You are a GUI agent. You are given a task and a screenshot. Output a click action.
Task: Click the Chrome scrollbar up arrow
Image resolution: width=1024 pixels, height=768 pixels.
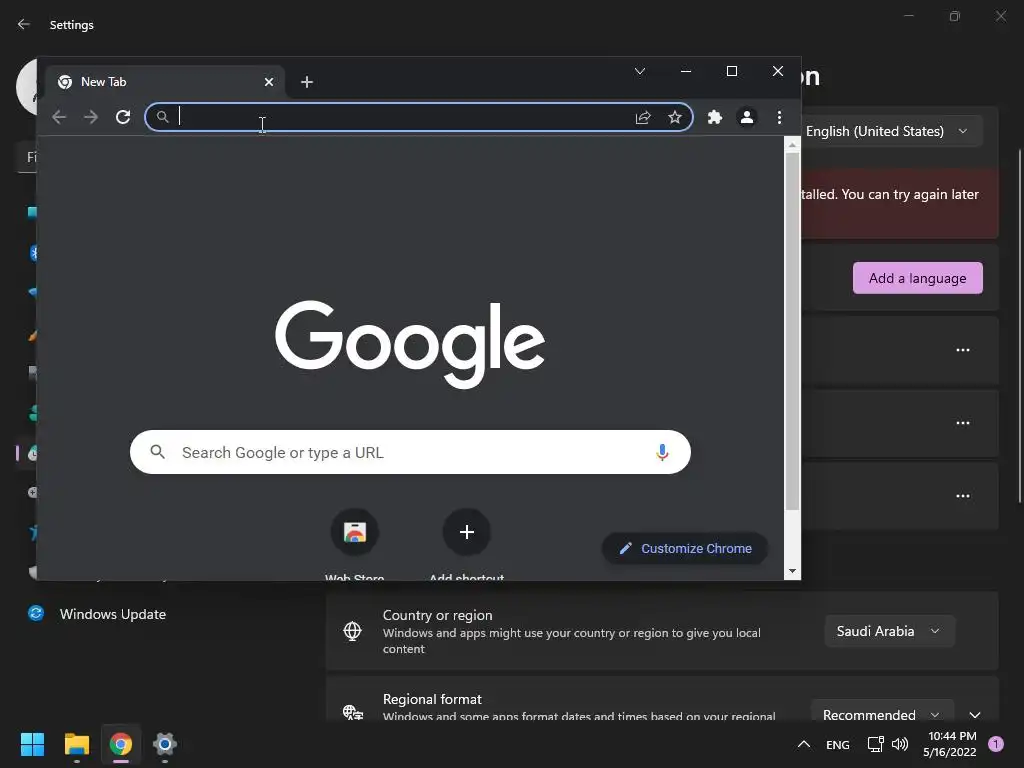[792, 146]
